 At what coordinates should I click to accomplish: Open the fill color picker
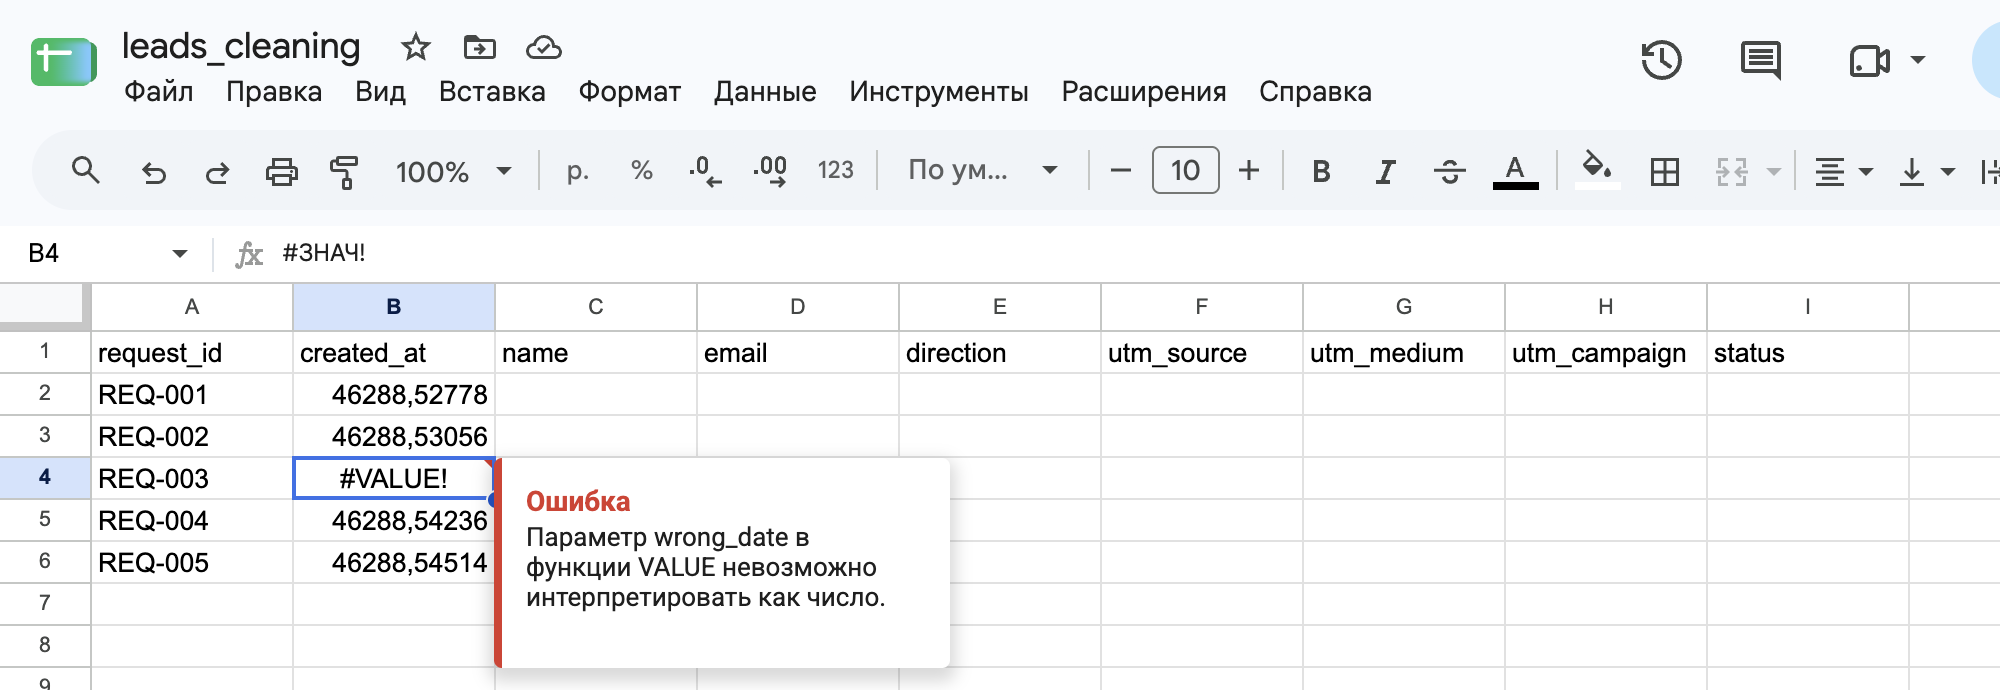1597,170
